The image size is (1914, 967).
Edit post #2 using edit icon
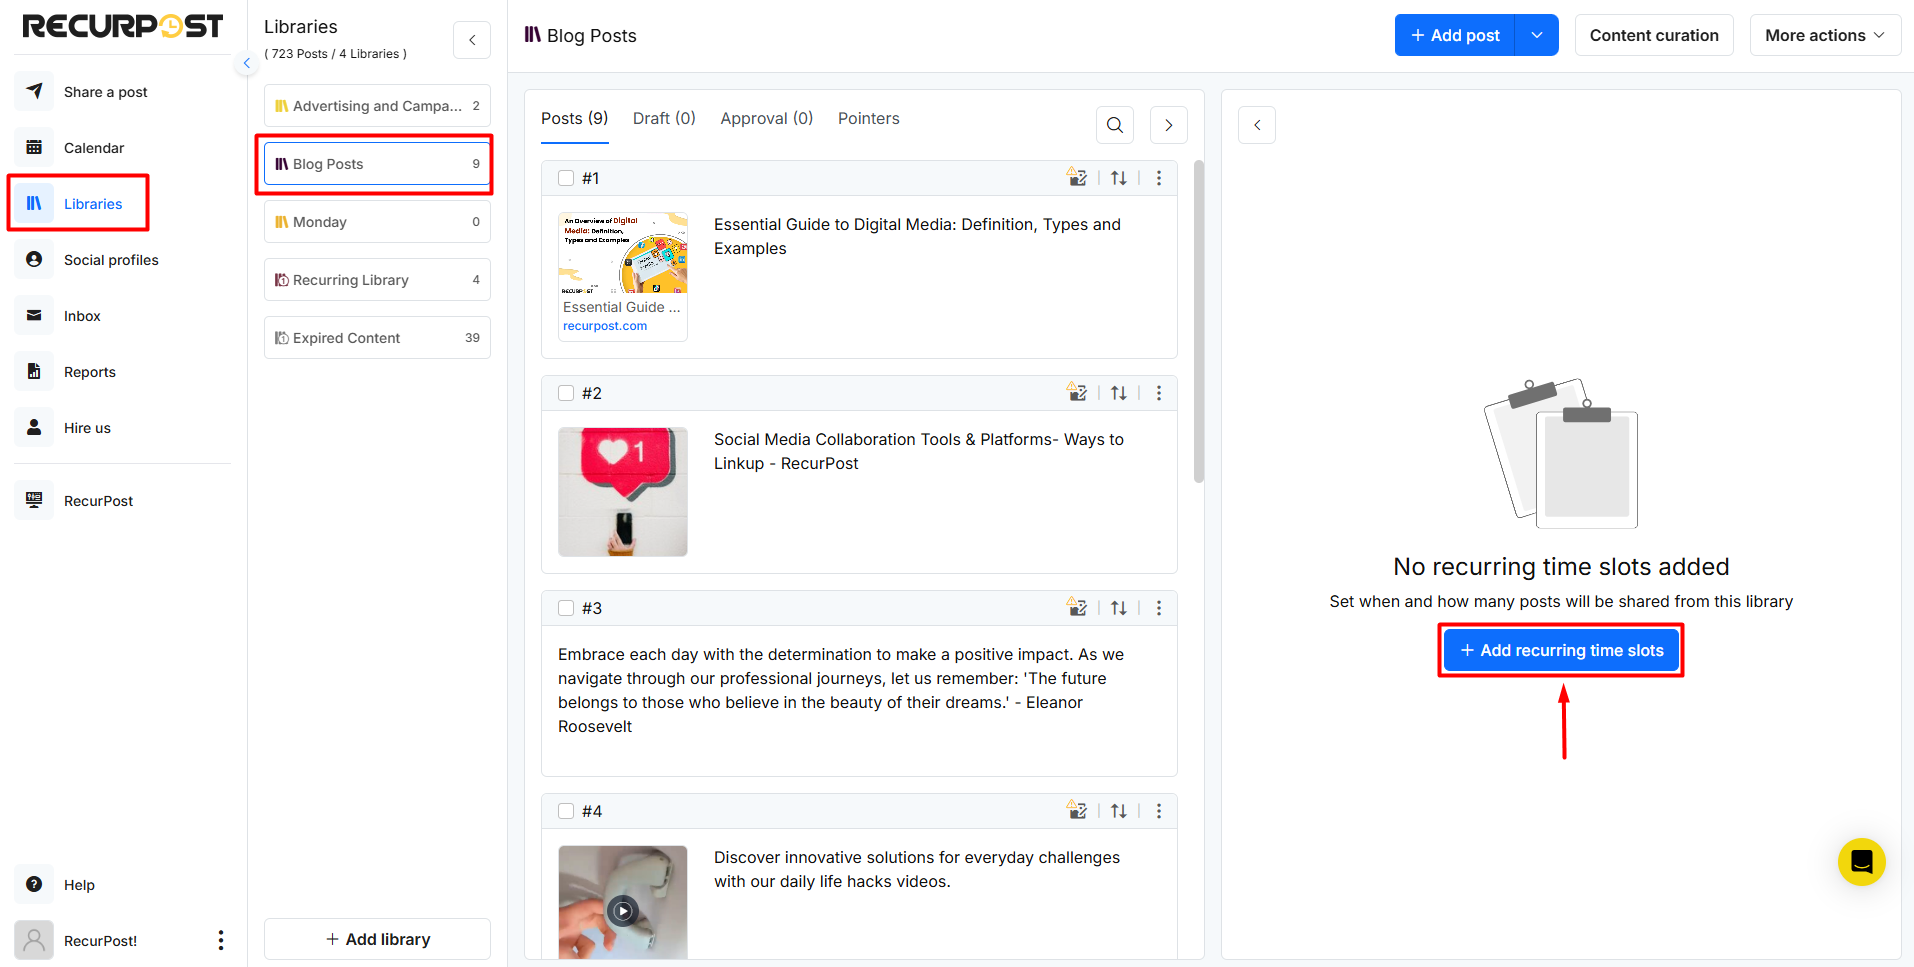point(1077,392)
